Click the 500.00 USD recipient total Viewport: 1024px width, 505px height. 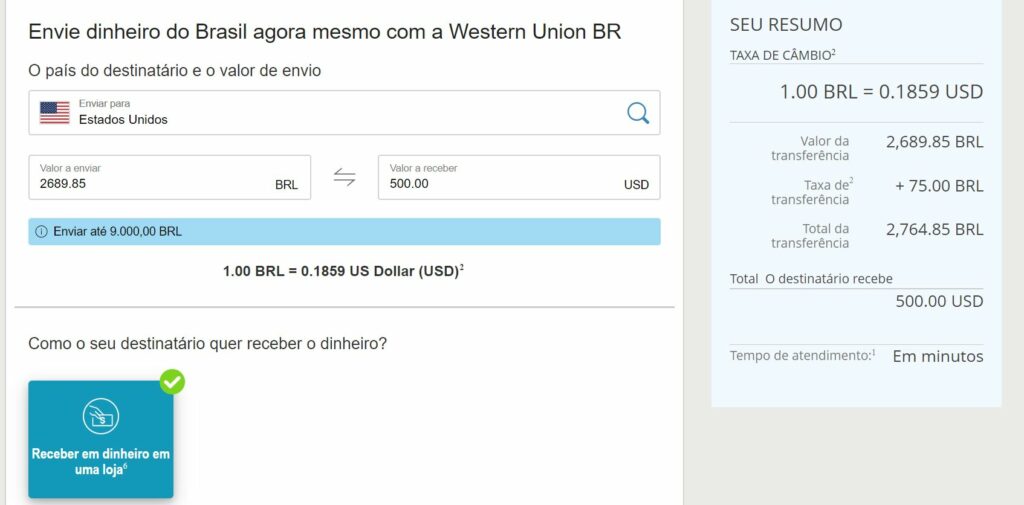pos(939,301)
